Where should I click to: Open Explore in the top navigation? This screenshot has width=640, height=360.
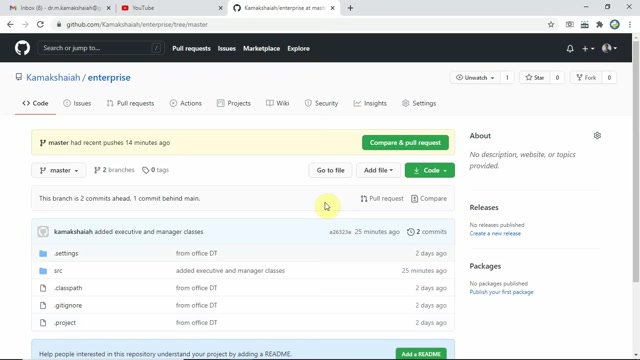(298, 49)
